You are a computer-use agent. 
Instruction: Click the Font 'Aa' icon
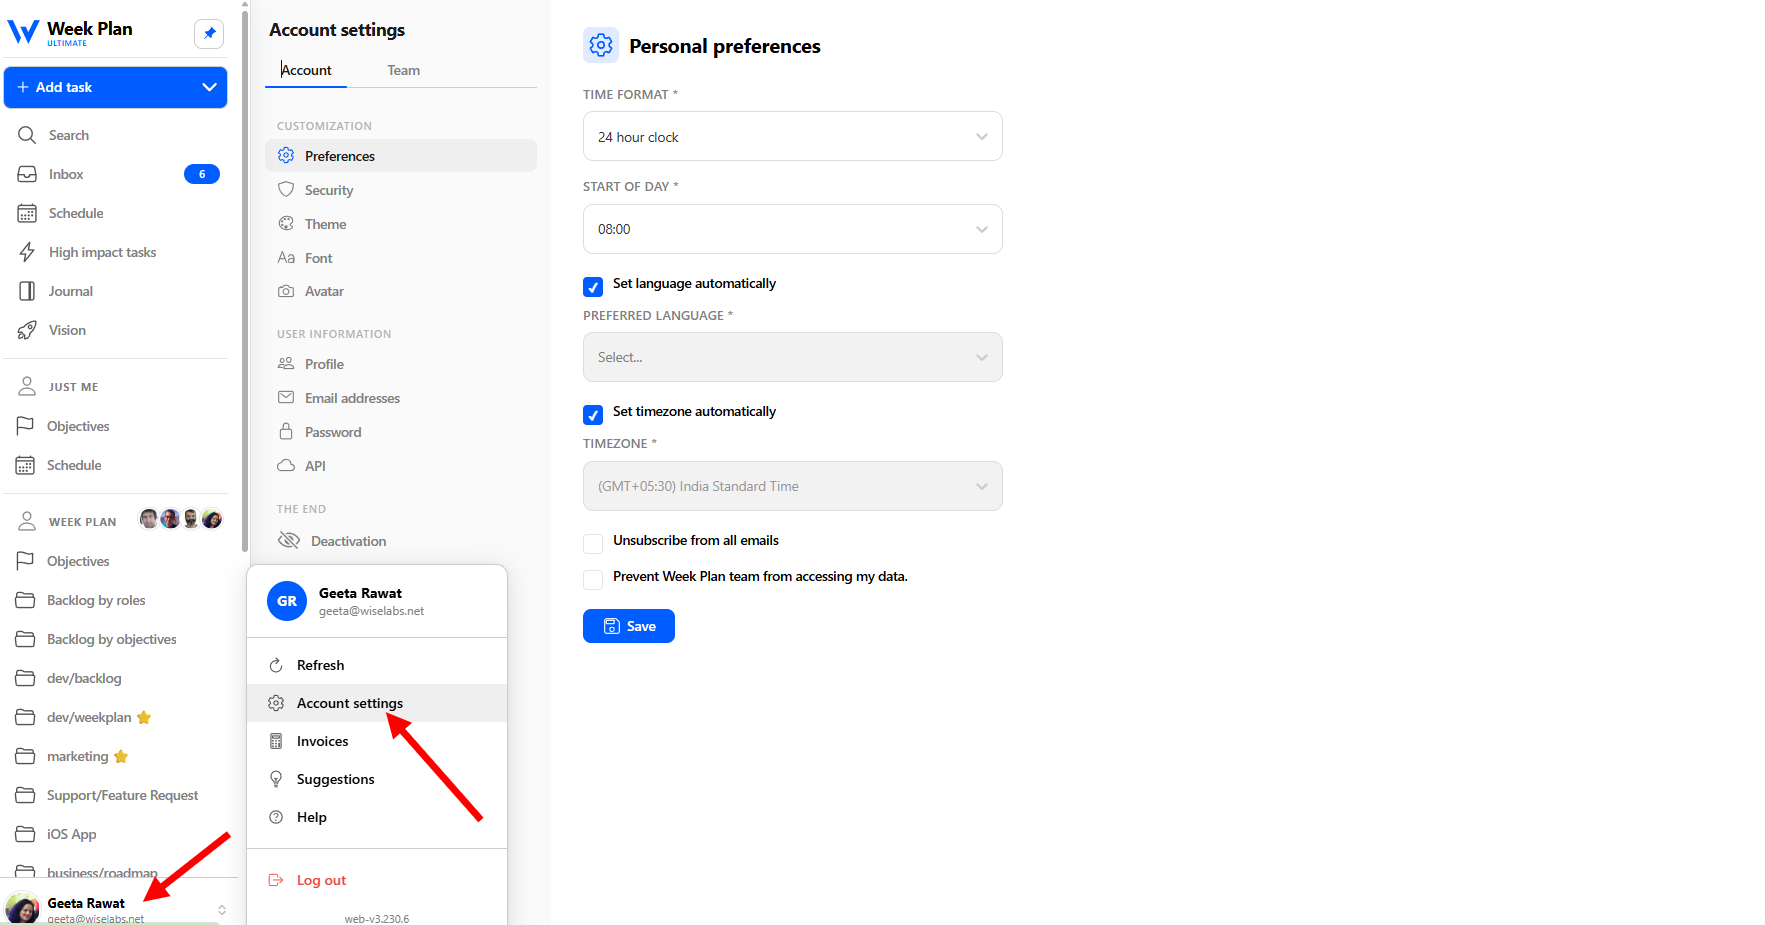(286, 258)
